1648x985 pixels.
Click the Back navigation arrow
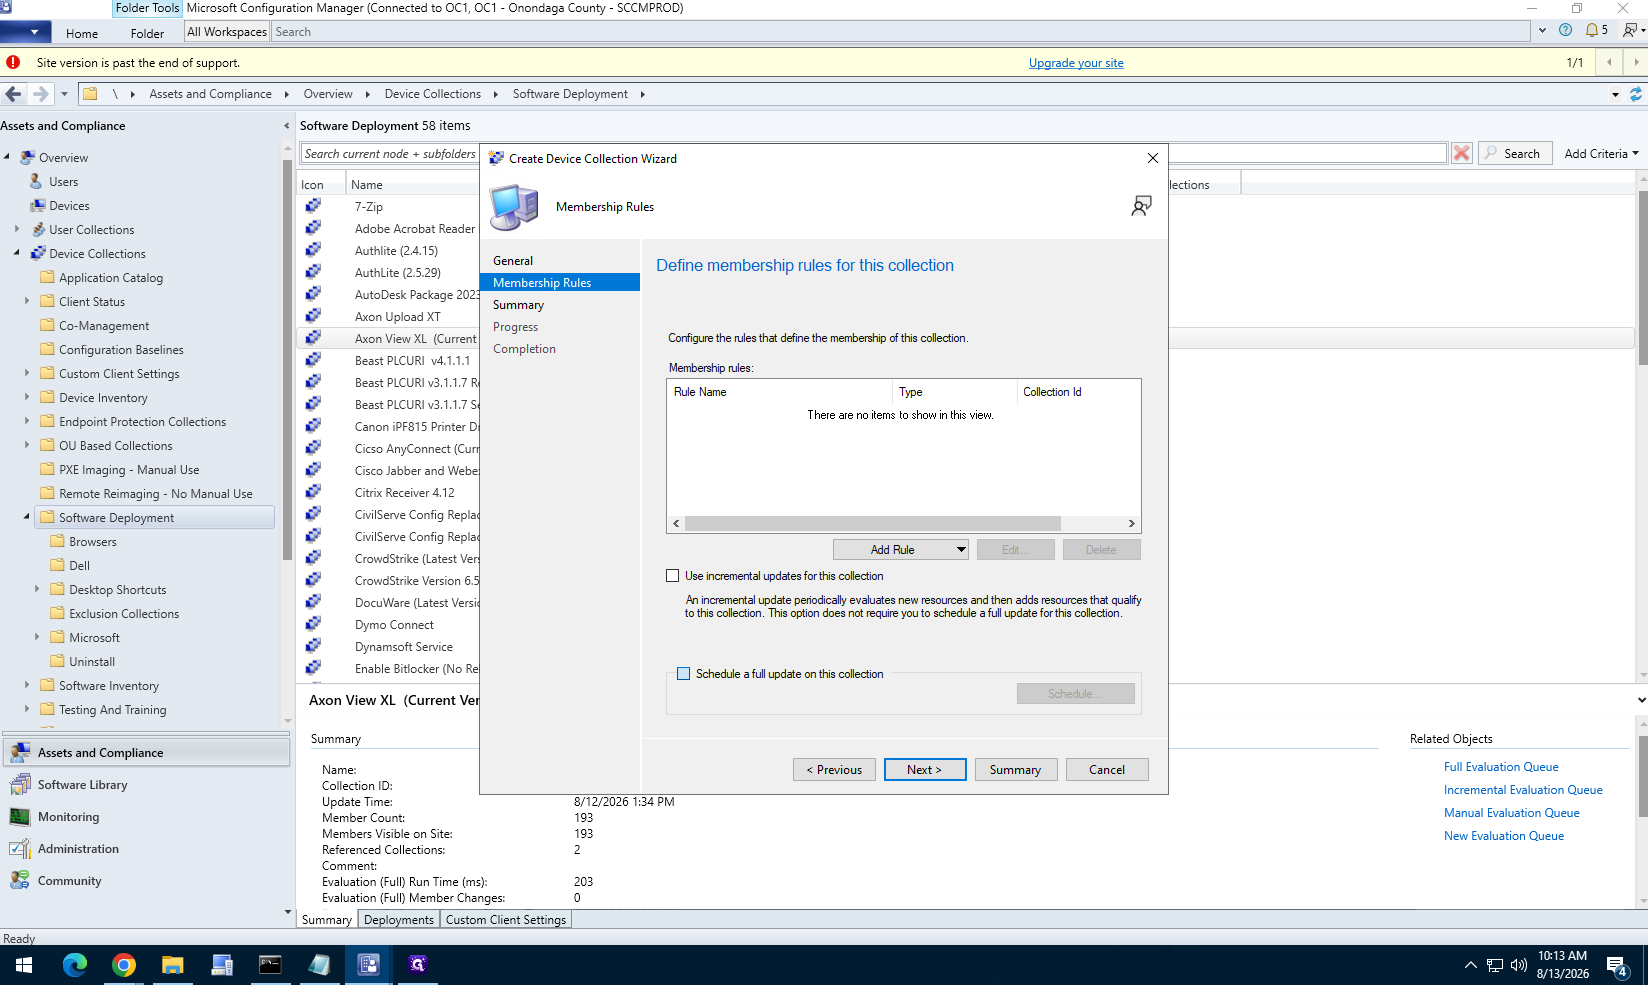coord(13,94)
